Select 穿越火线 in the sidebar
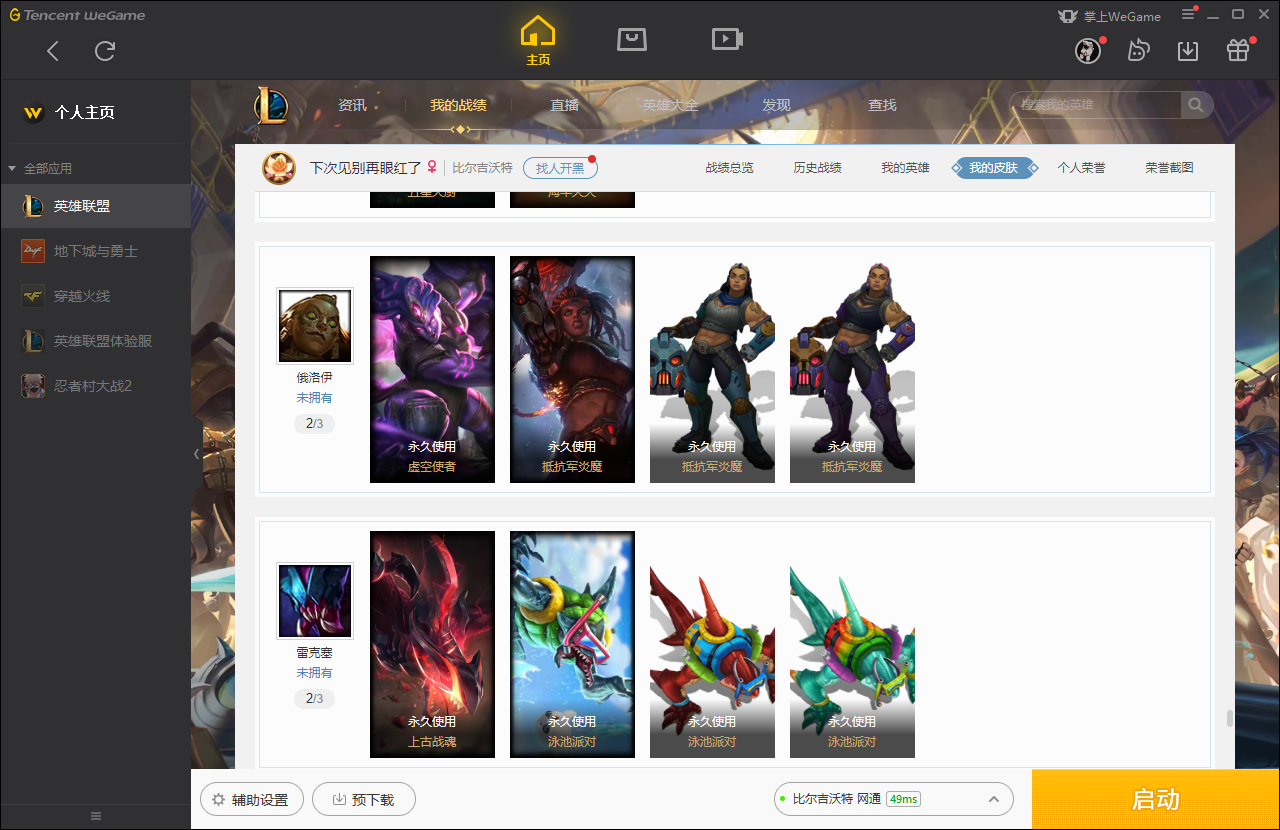Viewport: 1280px width, 830px height. pyautogui.click(x=95, y=296)
